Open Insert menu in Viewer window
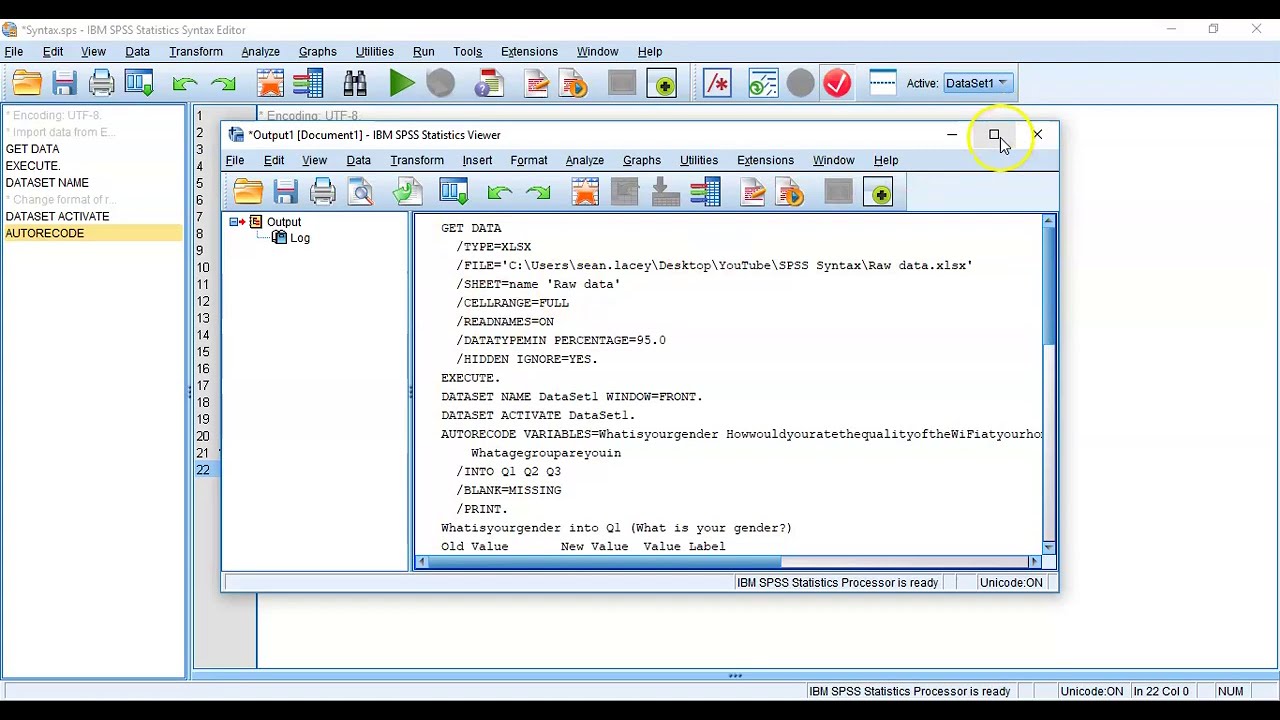1280x720 pixels. click(477, 160)
